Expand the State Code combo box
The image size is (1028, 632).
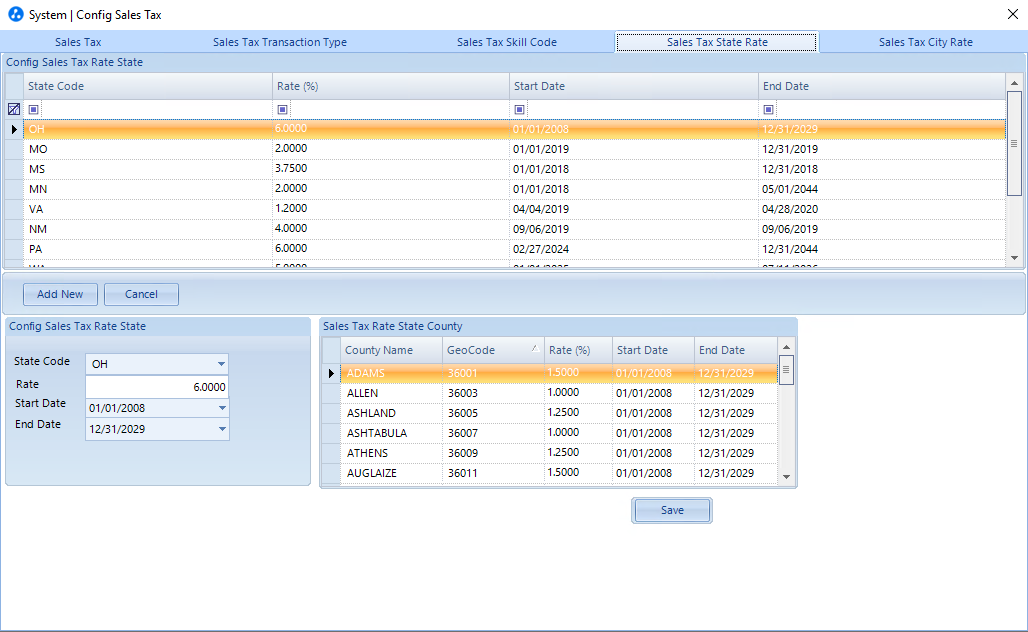coord(221,364)
